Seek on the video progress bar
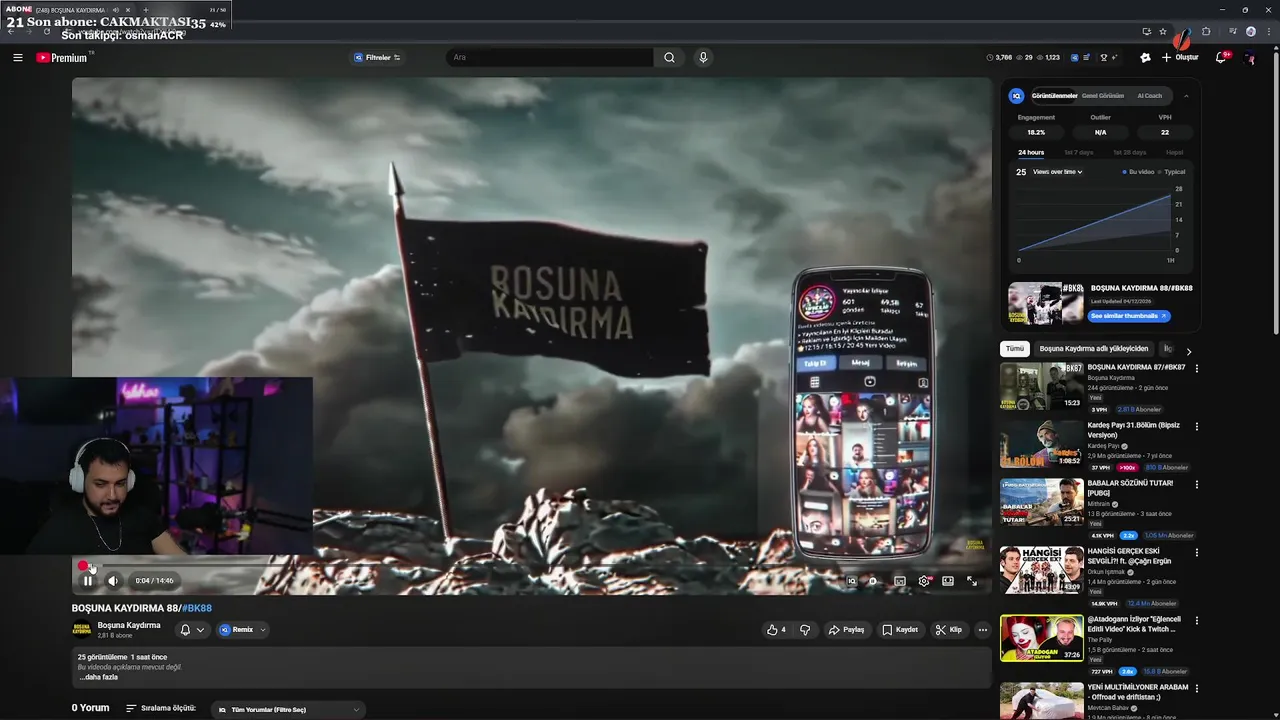This screenshot has width=1280, height=720. tap(531, 566)
